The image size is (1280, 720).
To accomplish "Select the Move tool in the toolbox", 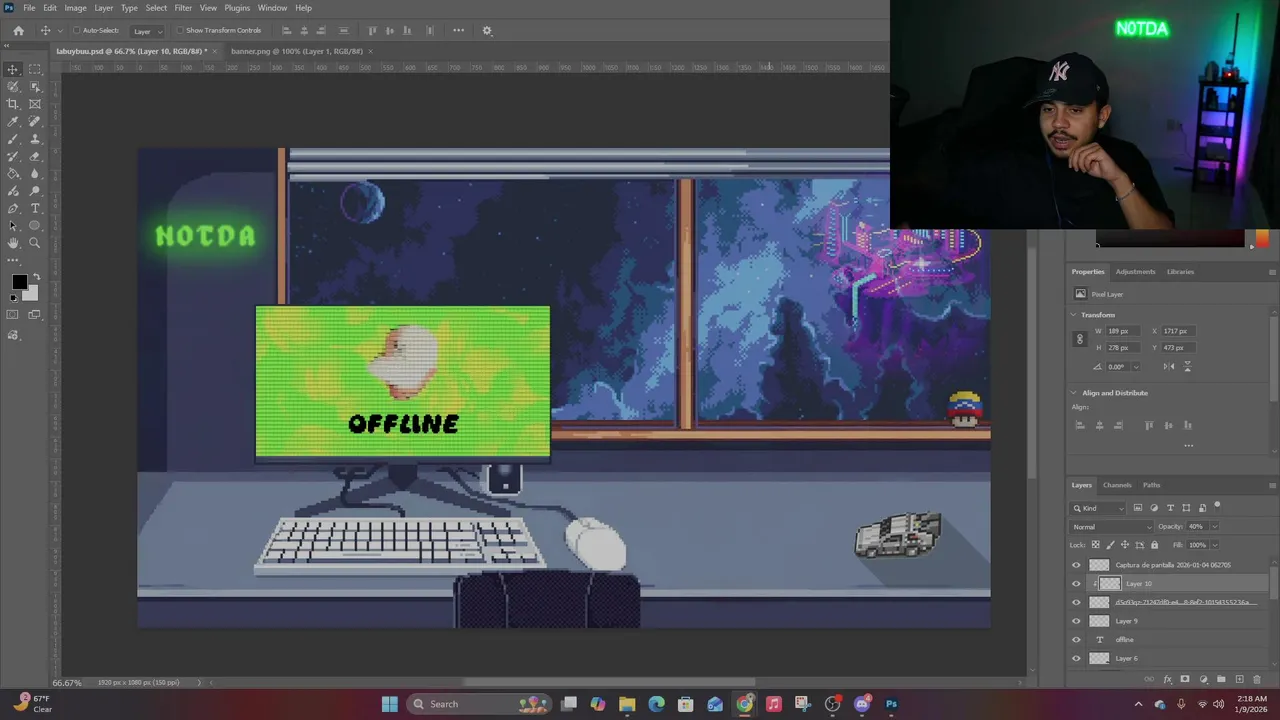I will click(13, 69).
